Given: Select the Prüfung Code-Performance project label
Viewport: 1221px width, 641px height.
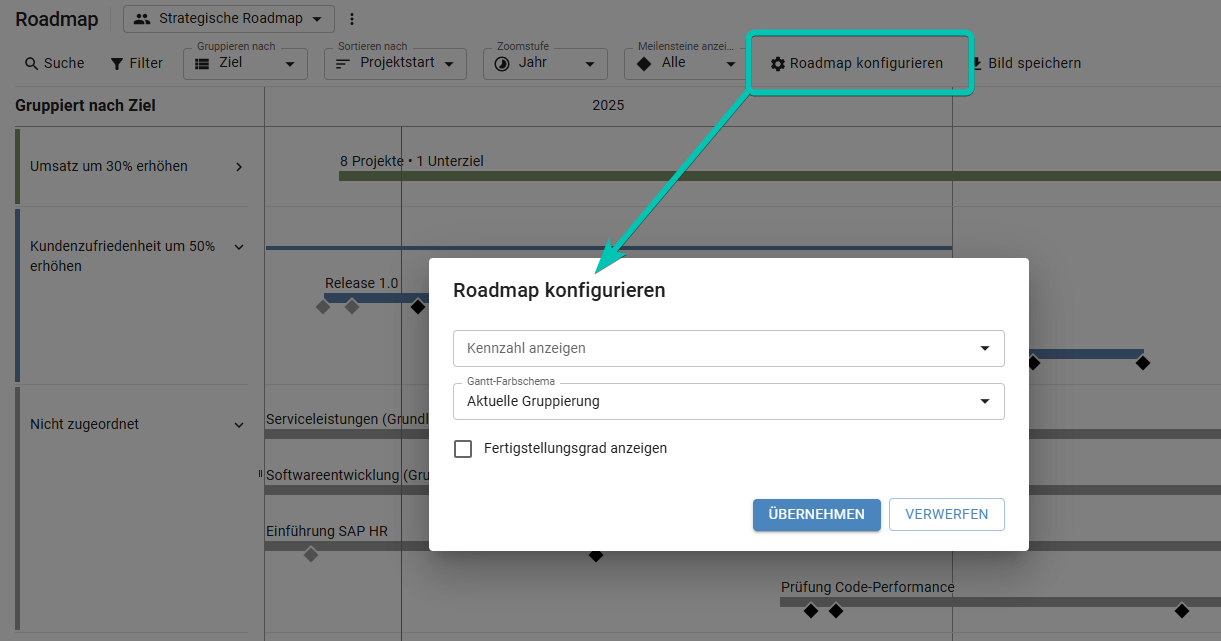Looking at the screenshot, I should coord(868,587).
